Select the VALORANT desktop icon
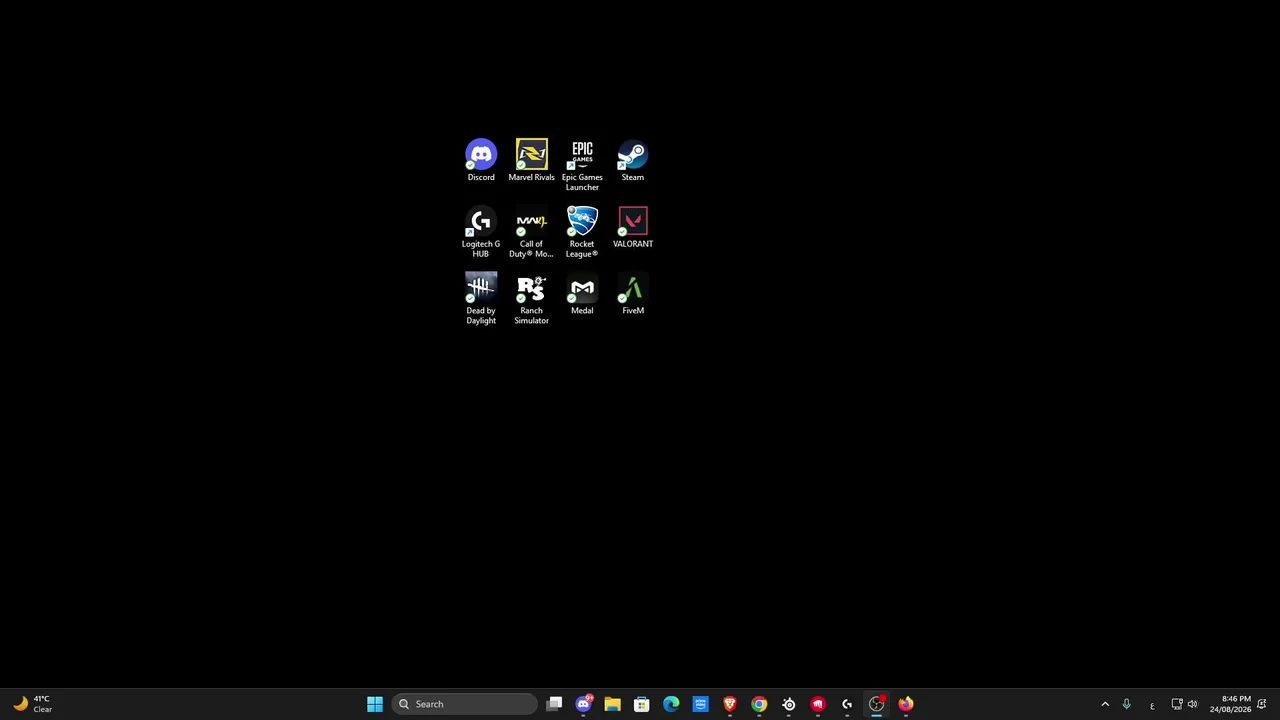Image resolution: width=1280 pixels, height=720 pixels. click(633, 227)
